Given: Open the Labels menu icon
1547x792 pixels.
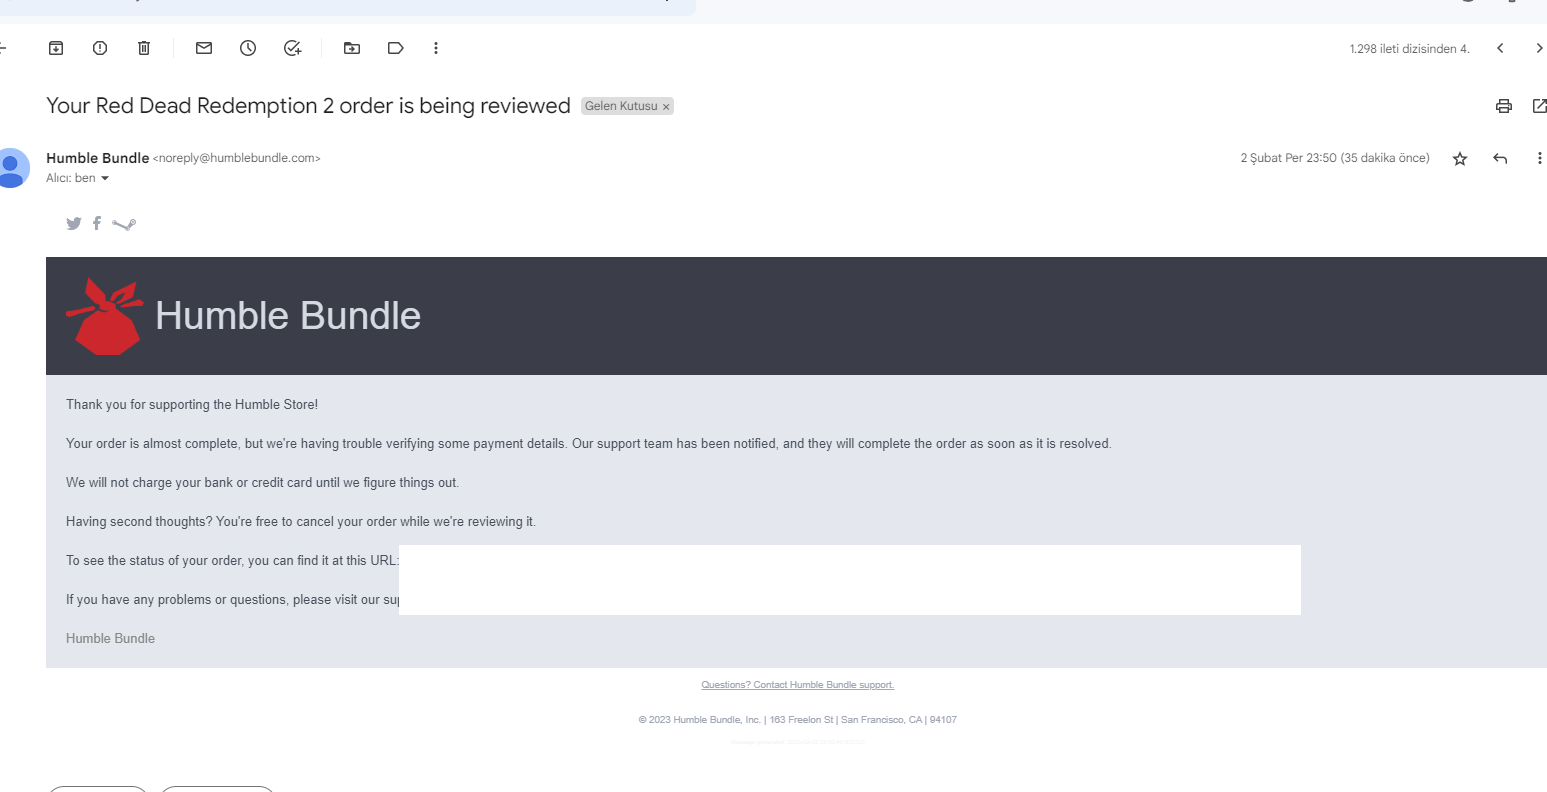Looking at the screenshot, I should click(396, 48).
